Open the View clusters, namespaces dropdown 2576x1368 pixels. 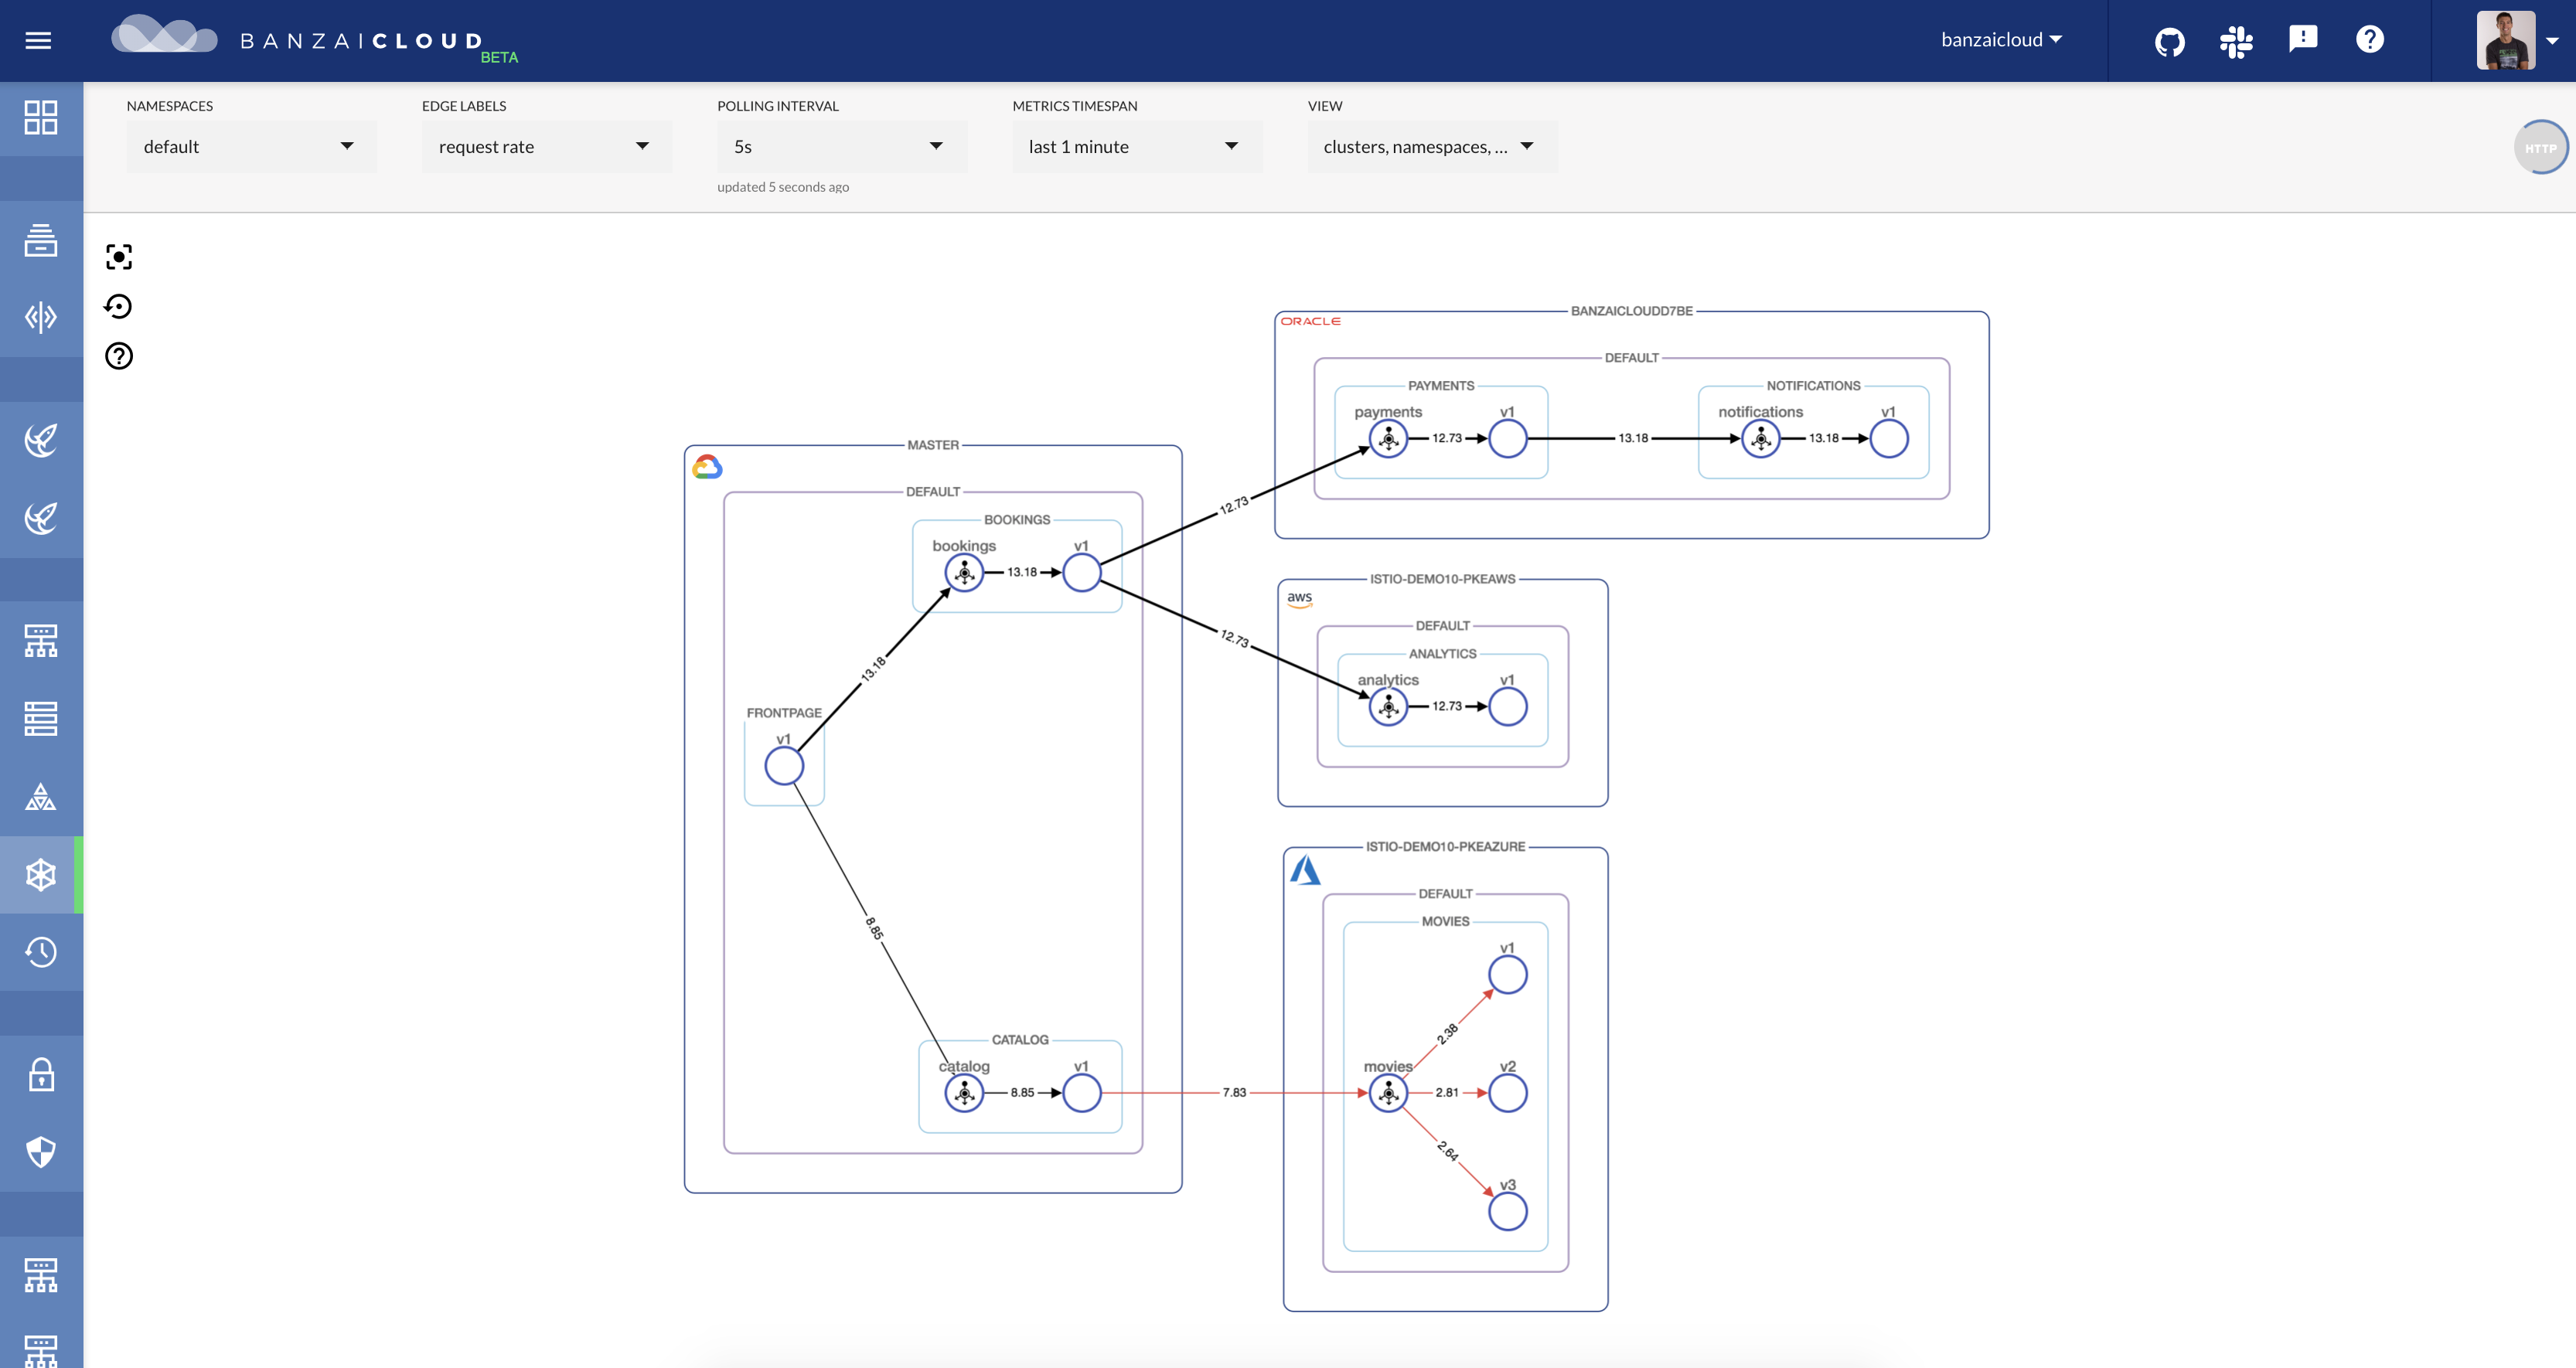click(1432, 146)
